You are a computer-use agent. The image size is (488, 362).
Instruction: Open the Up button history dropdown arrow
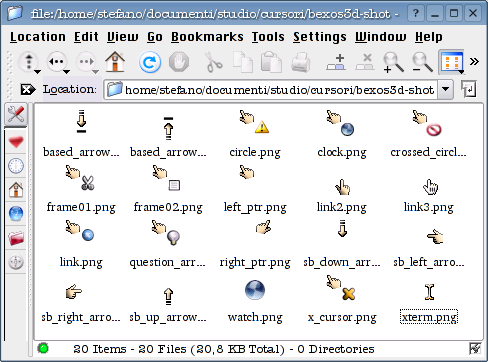pyautogui.click(x=38, y=72)
